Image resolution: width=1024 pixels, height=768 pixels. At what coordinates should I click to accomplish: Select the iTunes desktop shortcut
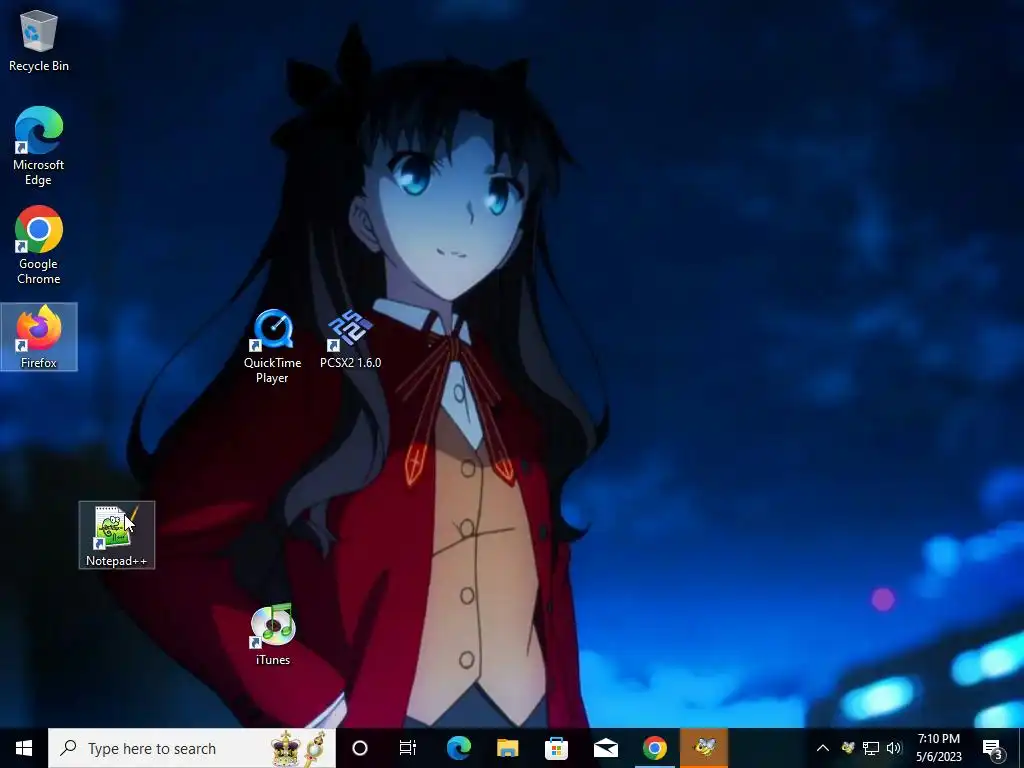(x=273, y=635)
